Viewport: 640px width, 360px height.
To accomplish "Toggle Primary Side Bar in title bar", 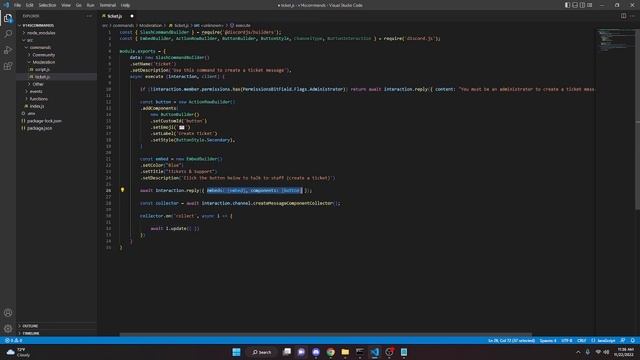I will point(567,5).
